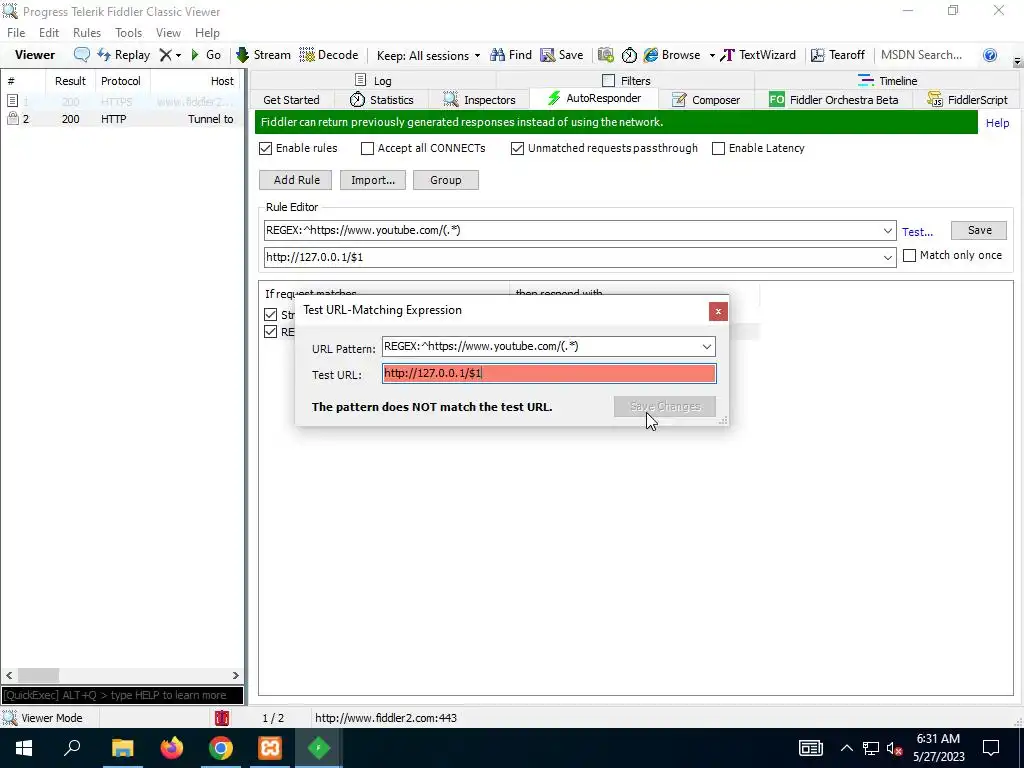Viewport: 1024px width, 768px height.
Task: Click the blue help question icon
Action: tap(990, 55)
